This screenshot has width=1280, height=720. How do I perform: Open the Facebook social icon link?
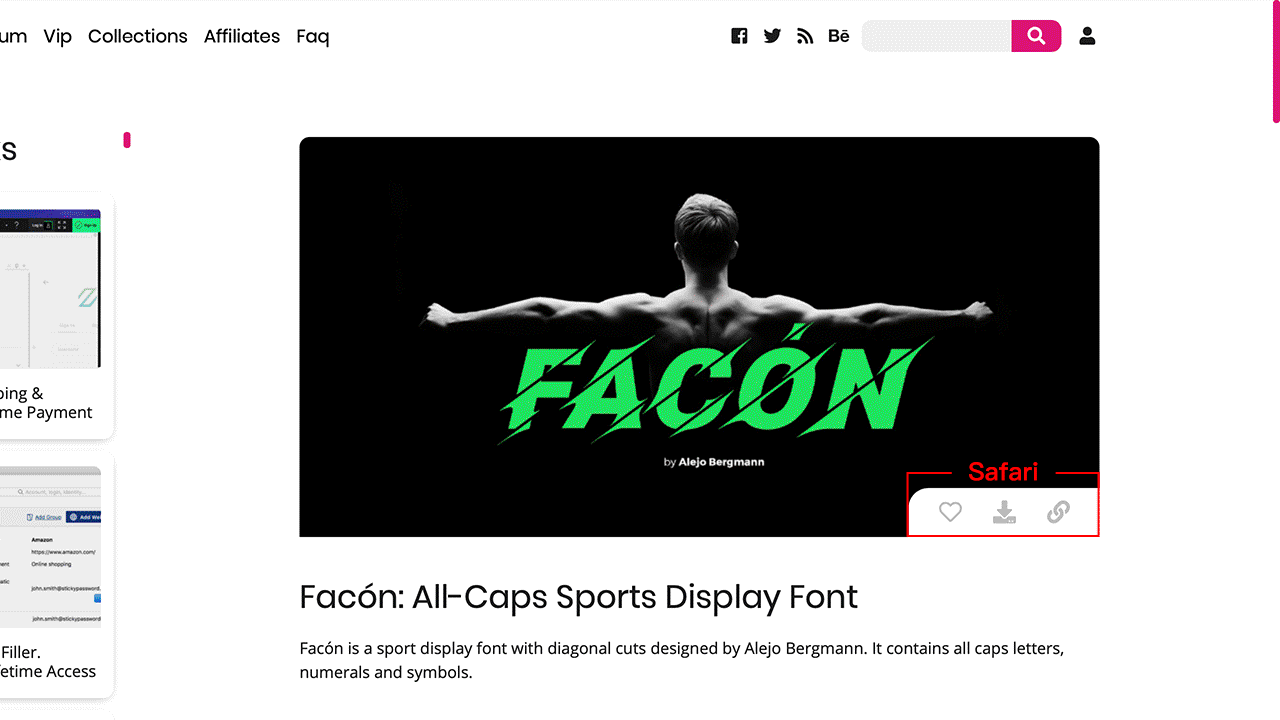point(739,36)
